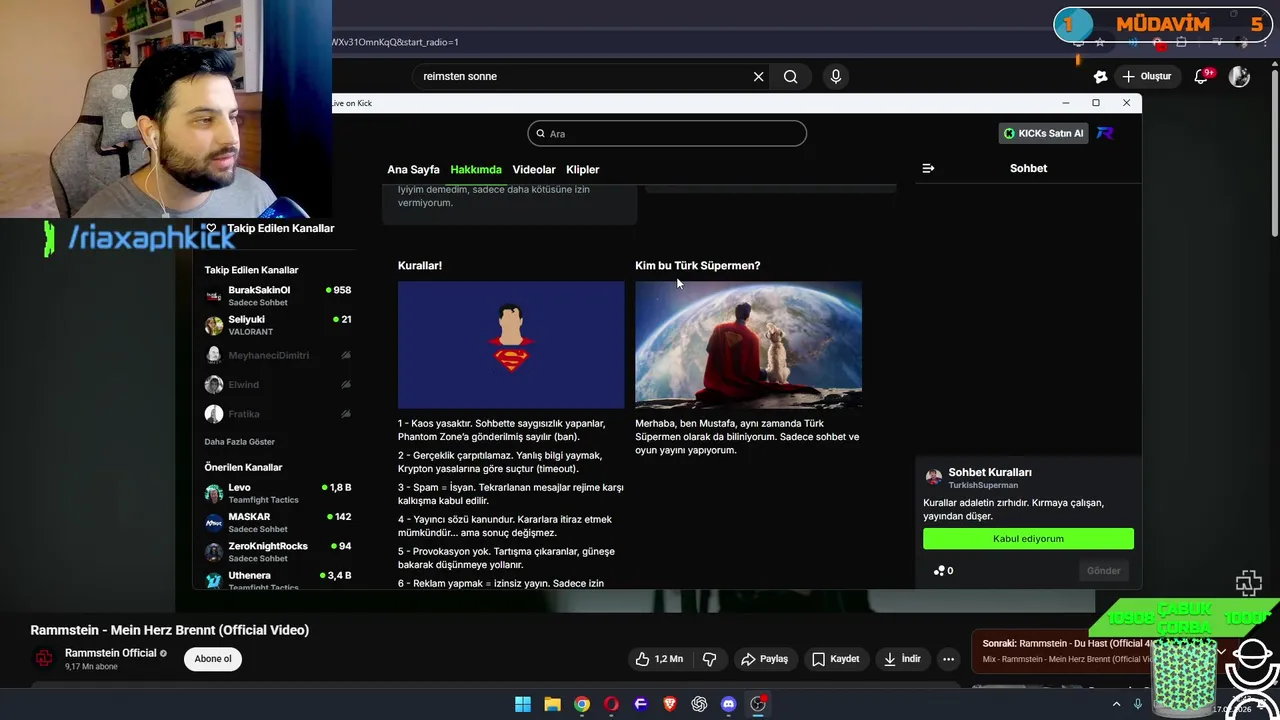Click the YouTube Oluştur create button
The image size is (1280, 720).
(1147, 76)
